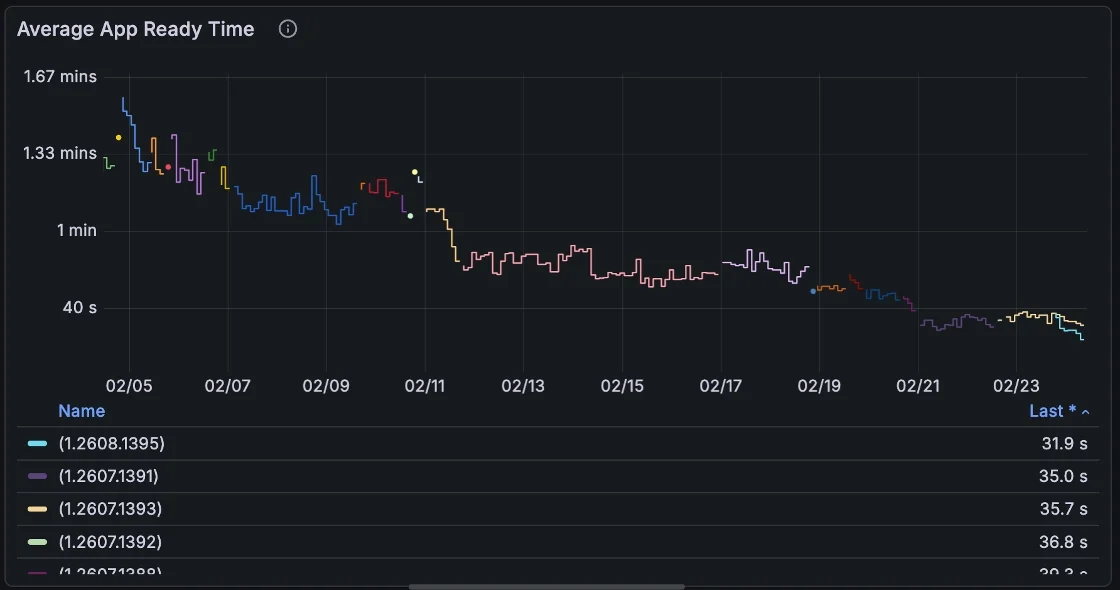Click the yellow swatch for (1.2607.1393)
This screenshot has width=1120, height=590.
click(x=37, y=509)
